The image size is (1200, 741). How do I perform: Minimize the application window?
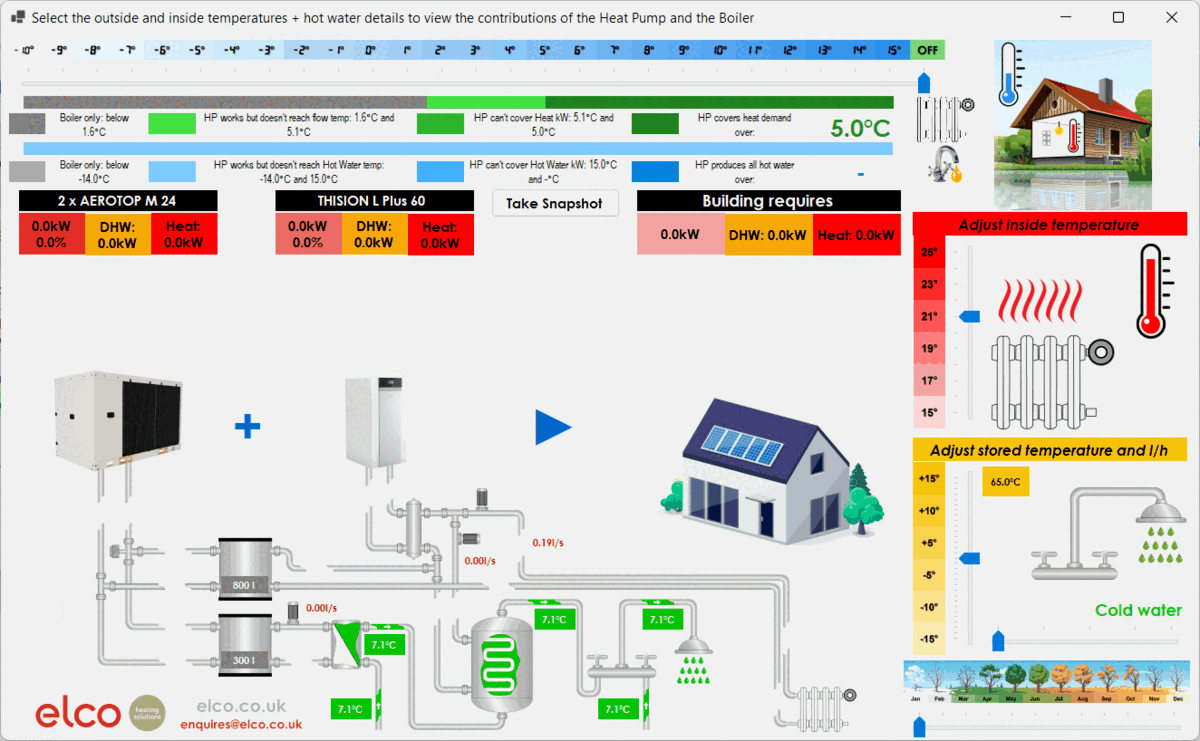1066,17
